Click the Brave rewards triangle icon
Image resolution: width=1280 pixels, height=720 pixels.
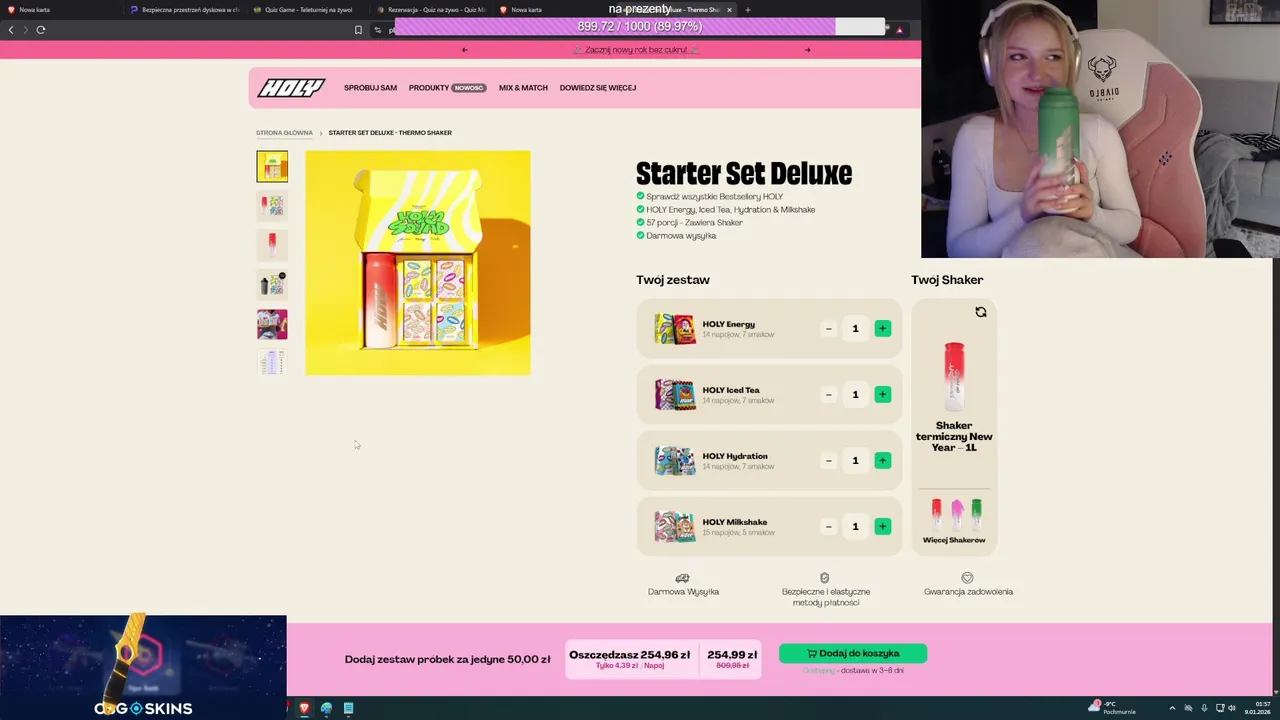pyautogui.click(x=899, y=30)
